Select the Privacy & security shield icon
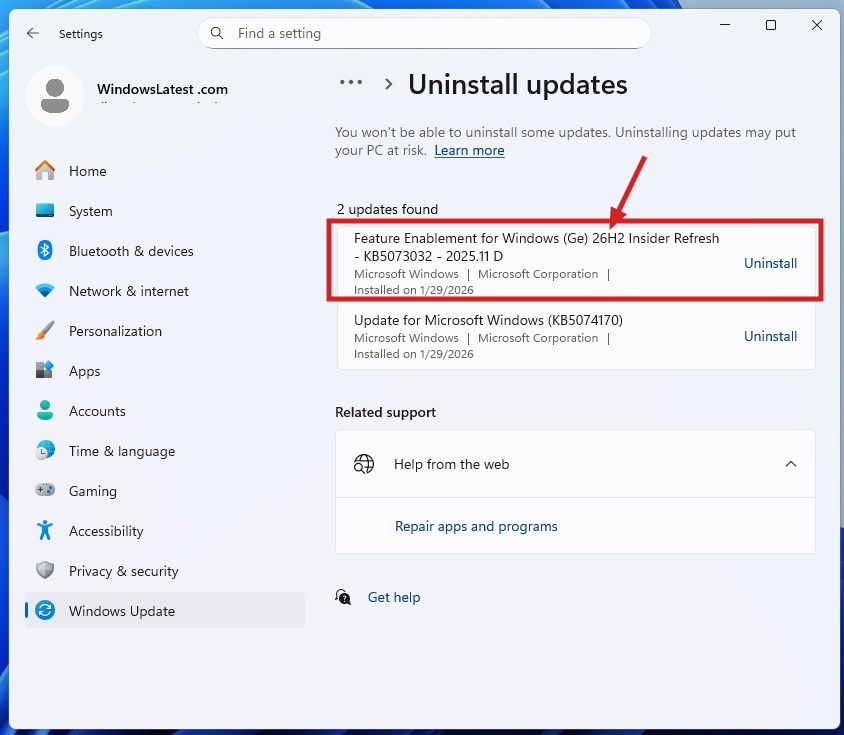Screen dimensions: 844x735 pyautogui.click(x=45, y=571)
